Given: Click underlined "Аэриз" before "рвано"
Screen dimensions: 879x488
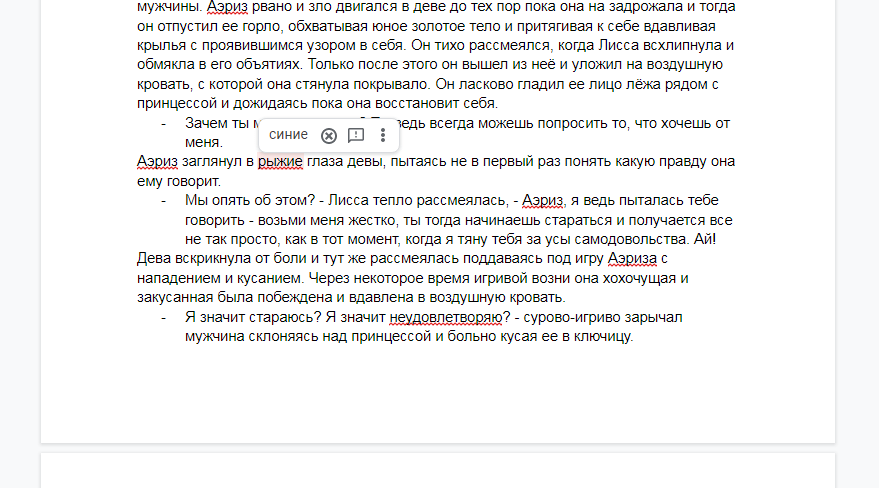Looking at the screenshot, I should pyautogui.click(x=227, y=7).
